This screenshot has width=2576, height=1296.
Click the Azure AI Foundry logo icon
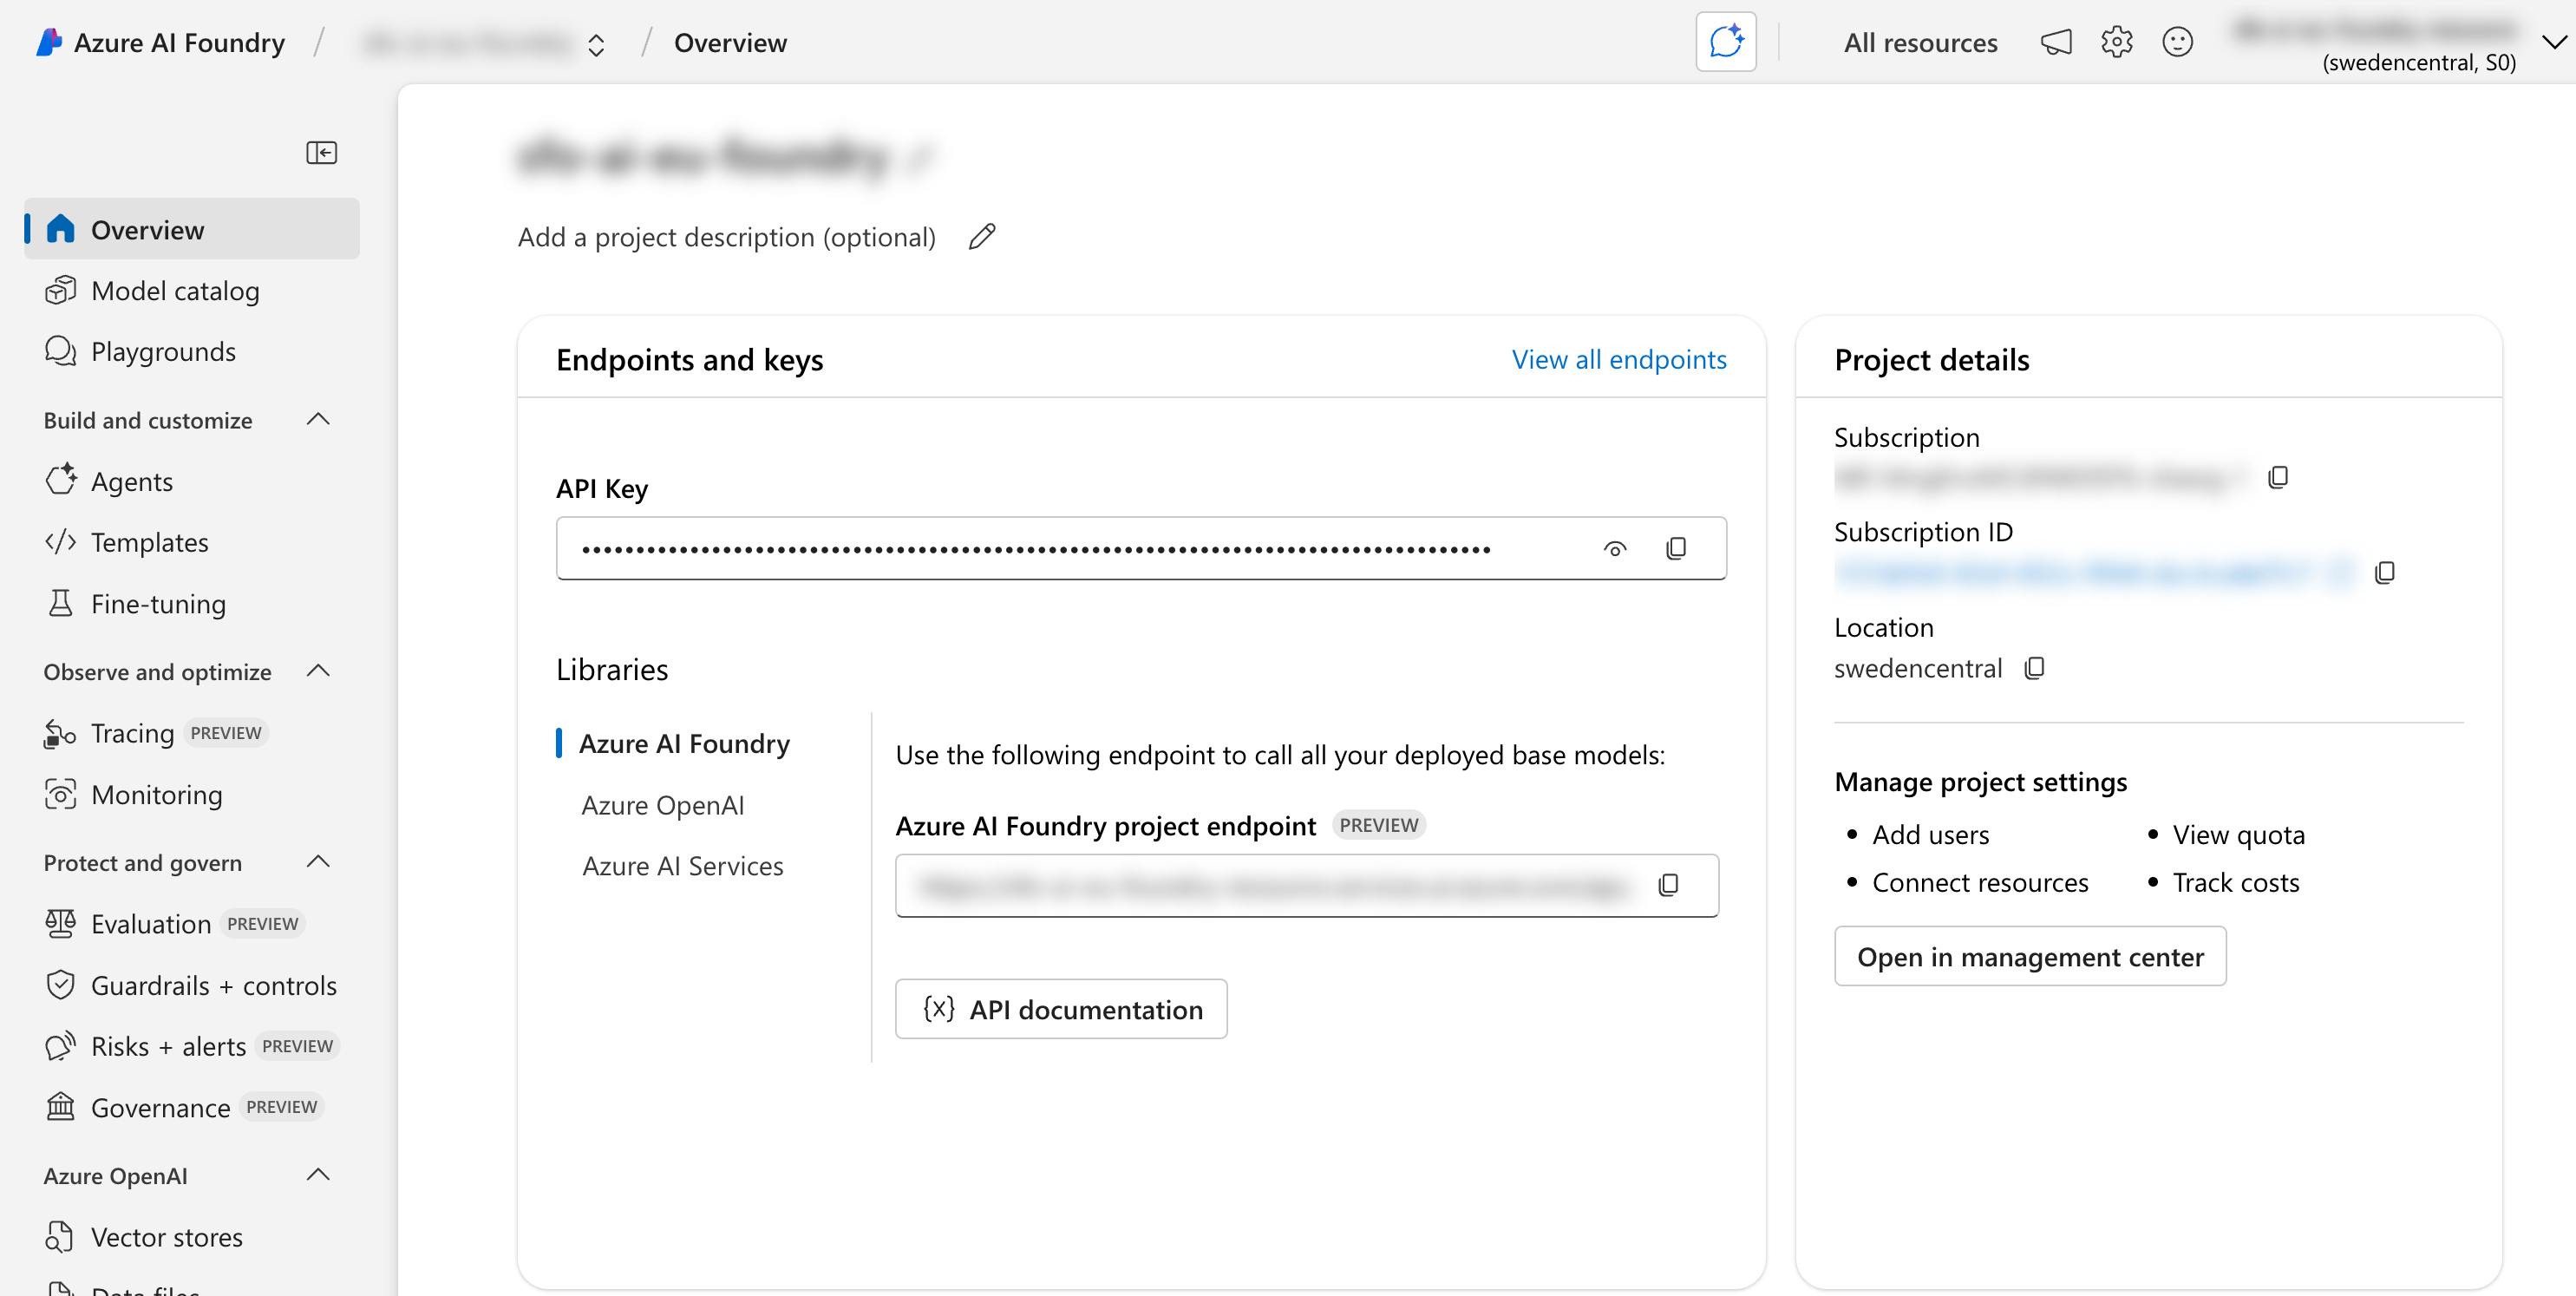click(48, 42)
